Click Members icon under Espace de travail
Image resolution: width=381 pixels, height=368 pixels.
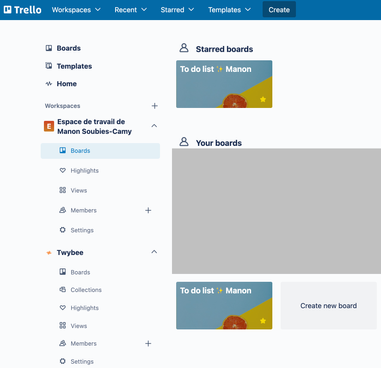coord(62,210)
